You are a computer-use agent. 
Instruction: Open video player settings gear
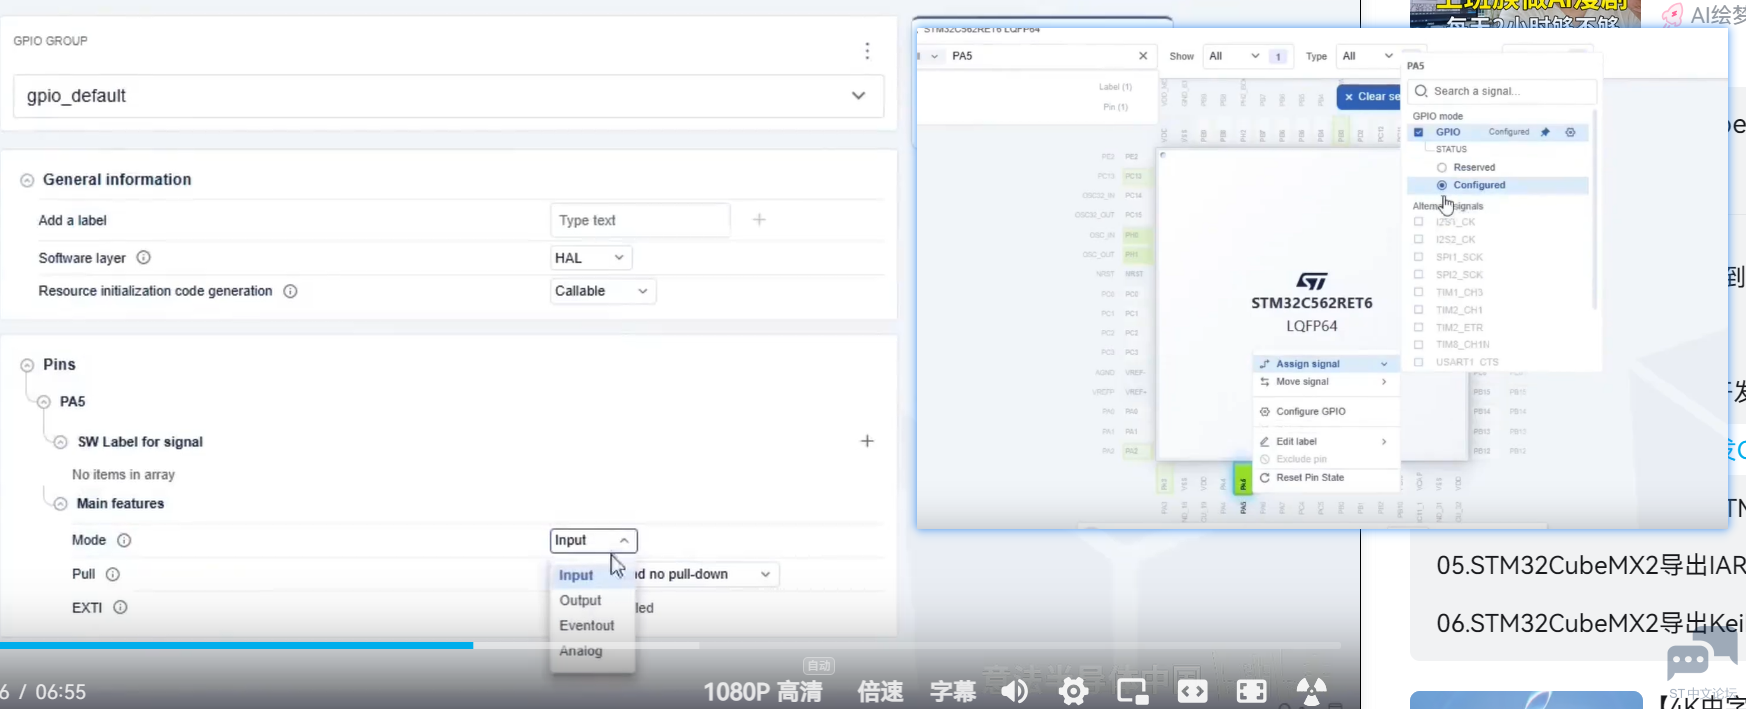tap(1073, 691)
